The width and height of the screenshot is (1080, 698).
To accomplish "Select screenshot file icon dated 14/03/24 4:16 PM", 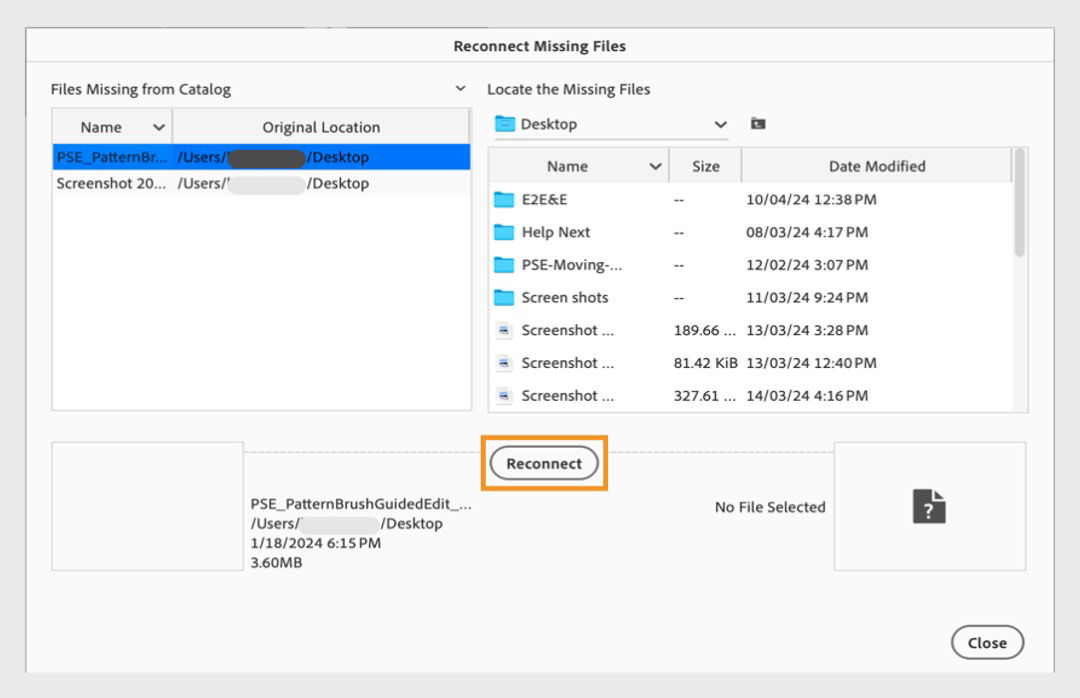I will click(x=504, y=396).
